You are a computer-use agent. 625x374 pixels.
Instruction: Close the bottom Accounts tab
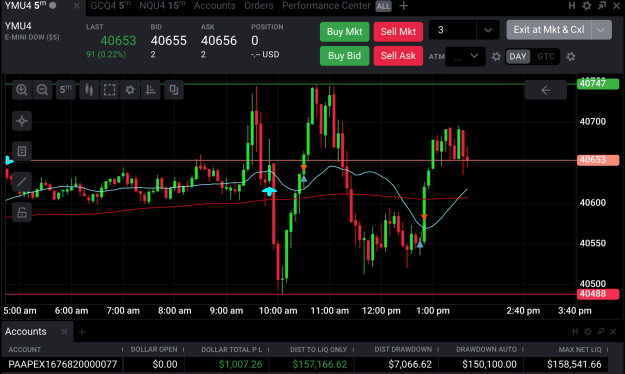tap(64, 332)
